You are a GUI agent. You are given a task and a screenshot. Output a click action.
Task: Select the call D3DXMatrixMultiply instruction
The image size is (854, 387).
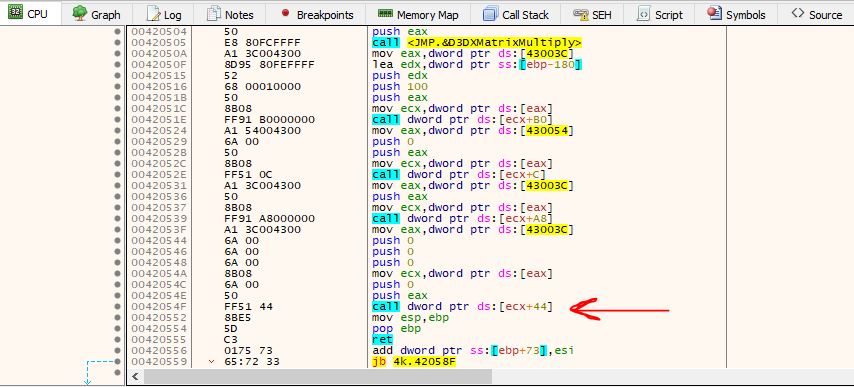[x=477, y=42]
